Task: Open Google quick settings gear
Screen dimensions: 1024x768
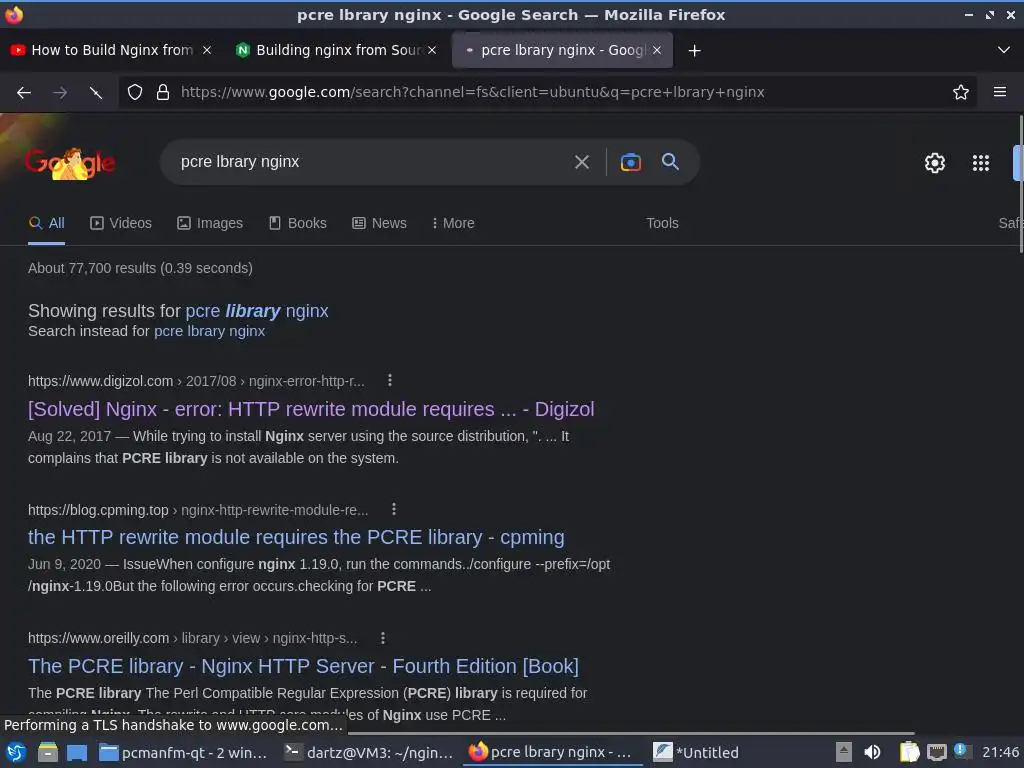Action: (x=935, y=163)
